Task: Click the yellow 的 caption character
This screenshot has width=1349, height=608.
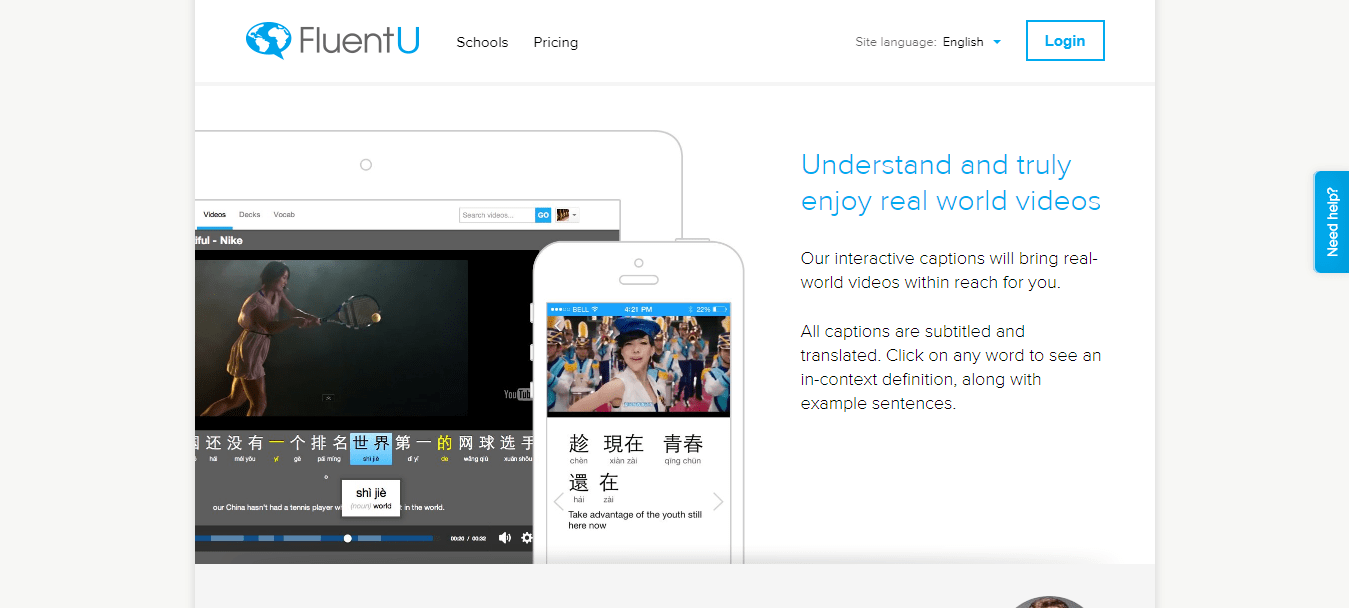Action: tap(444, 443)
